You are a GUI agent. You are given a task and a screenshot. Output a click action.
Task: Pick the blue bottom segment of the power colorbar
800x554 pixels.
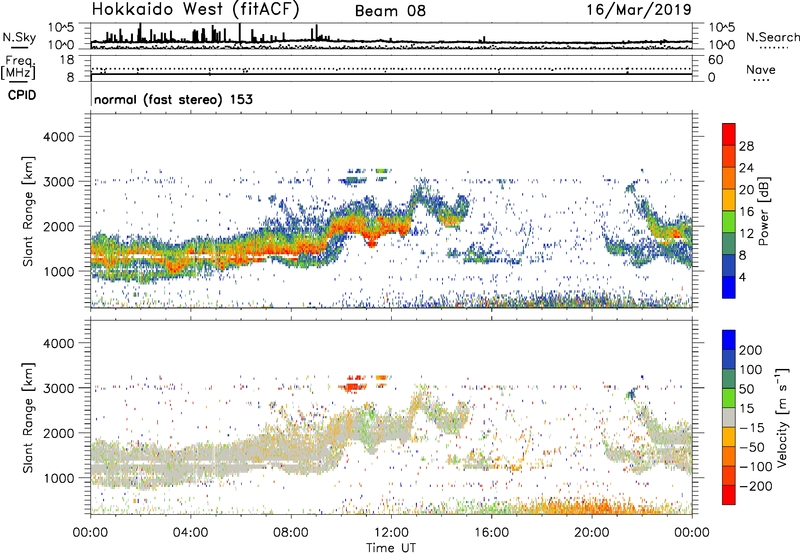(x=729, y=287)
